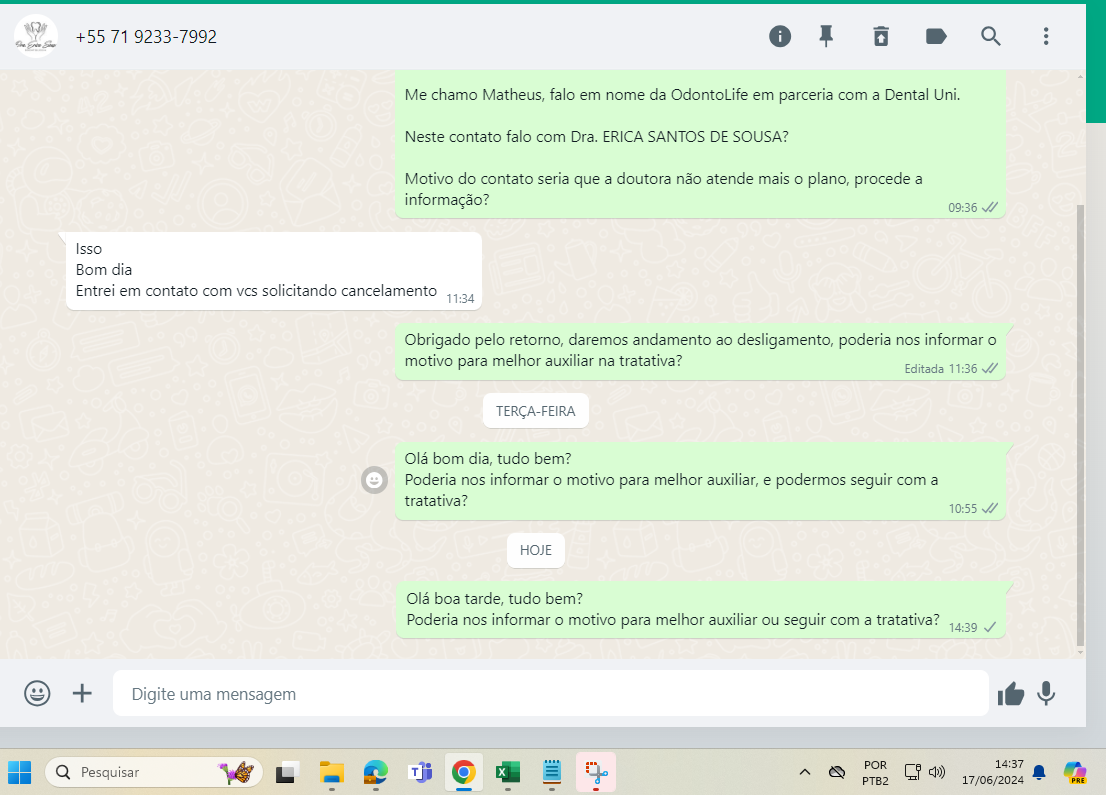Open Notepad app on taskbar

552,772
